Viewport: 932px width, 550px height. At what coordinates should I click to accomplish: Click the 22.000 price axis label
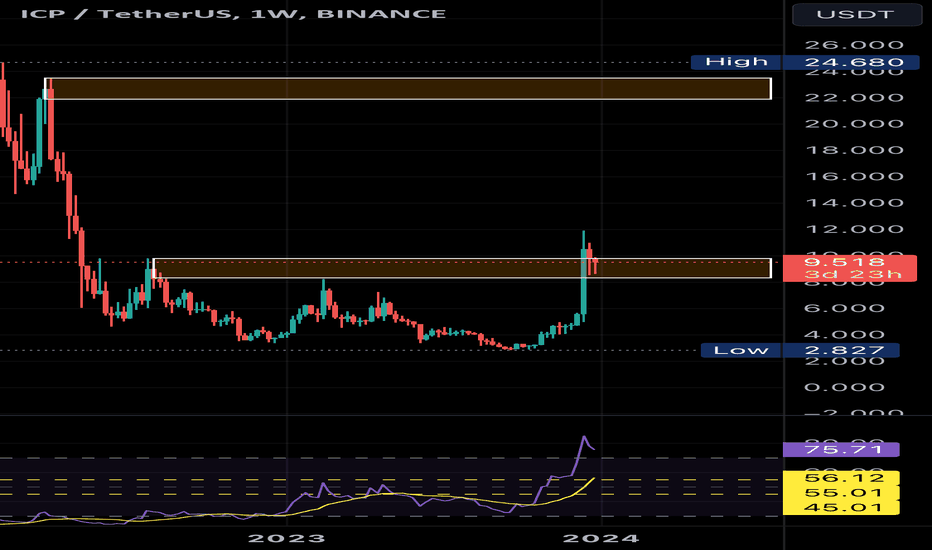tap(854, 98)
